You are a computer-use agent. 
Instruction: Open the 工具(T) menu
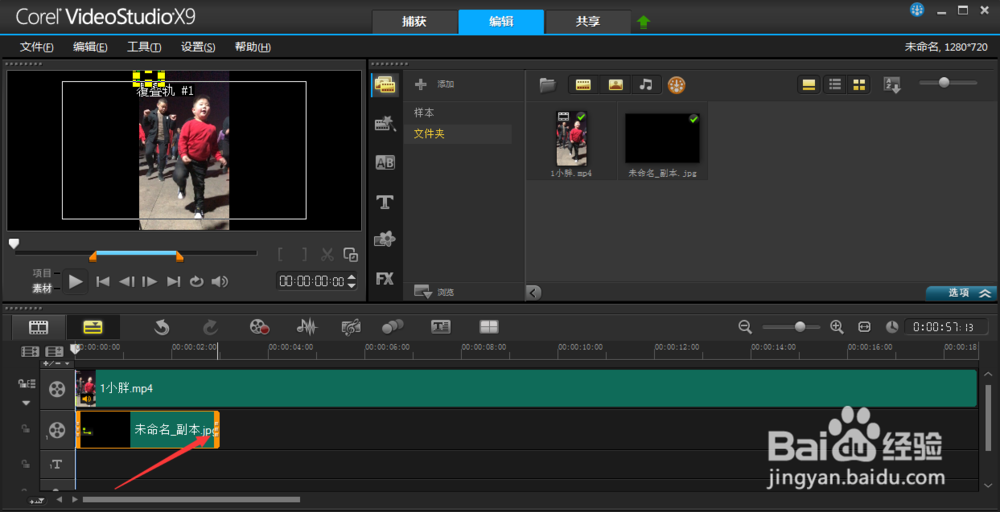coord(143,47)
